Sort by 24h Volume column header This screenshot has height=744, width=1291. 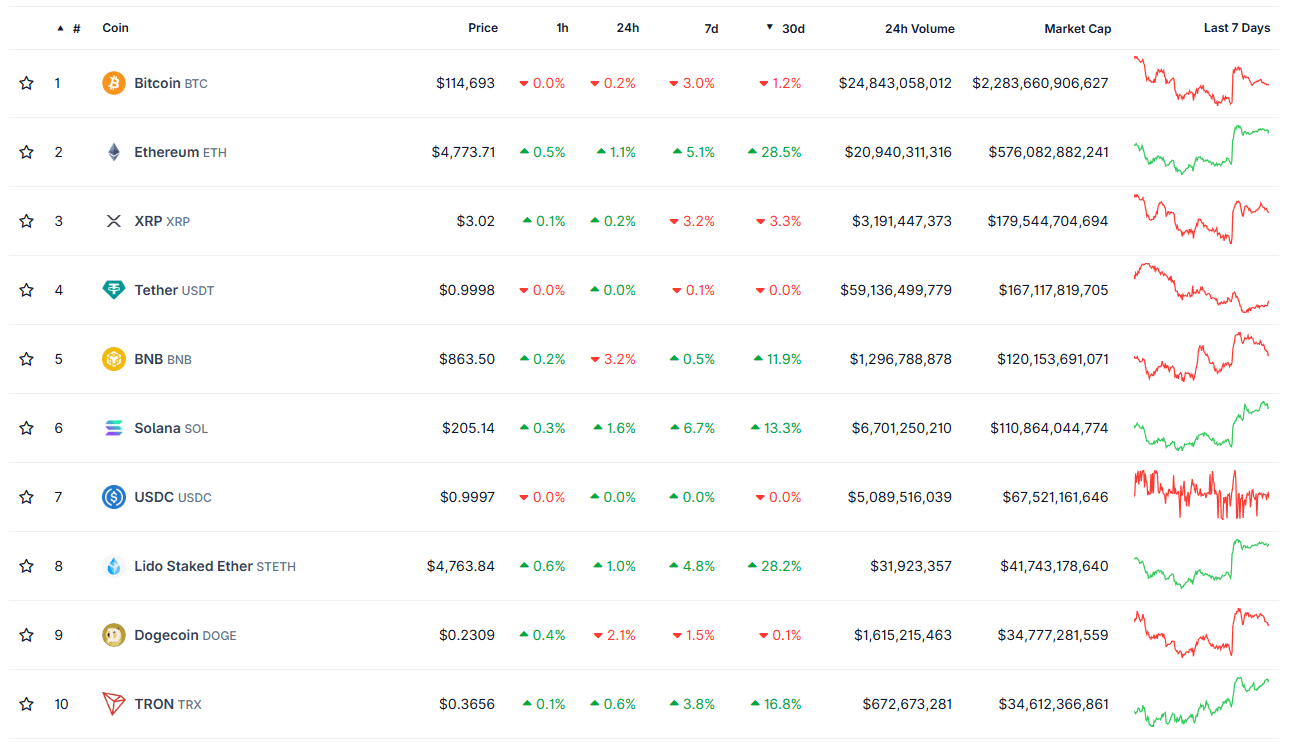920,28
